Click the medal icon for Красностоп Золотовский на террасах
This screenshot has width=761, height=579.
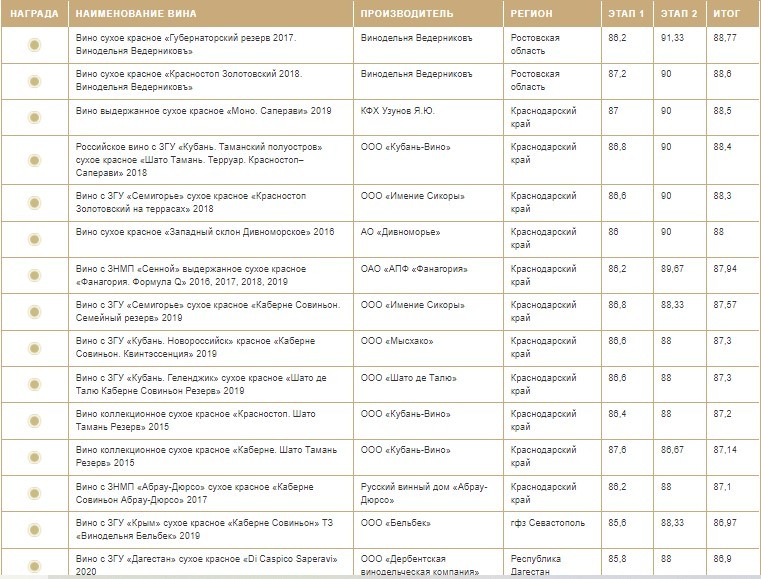click(x=34, y=202)
